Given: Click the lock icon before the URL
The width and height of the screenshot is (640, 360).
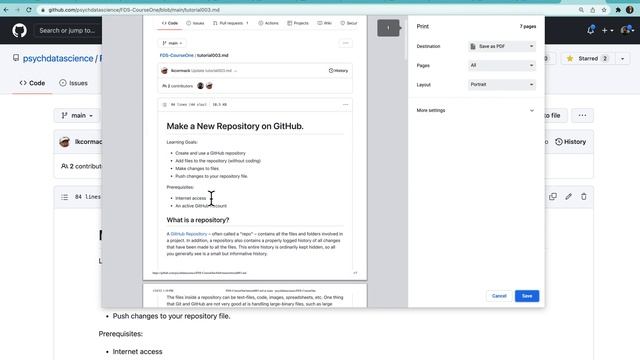Looking at the screenshot, I should 43,10.
